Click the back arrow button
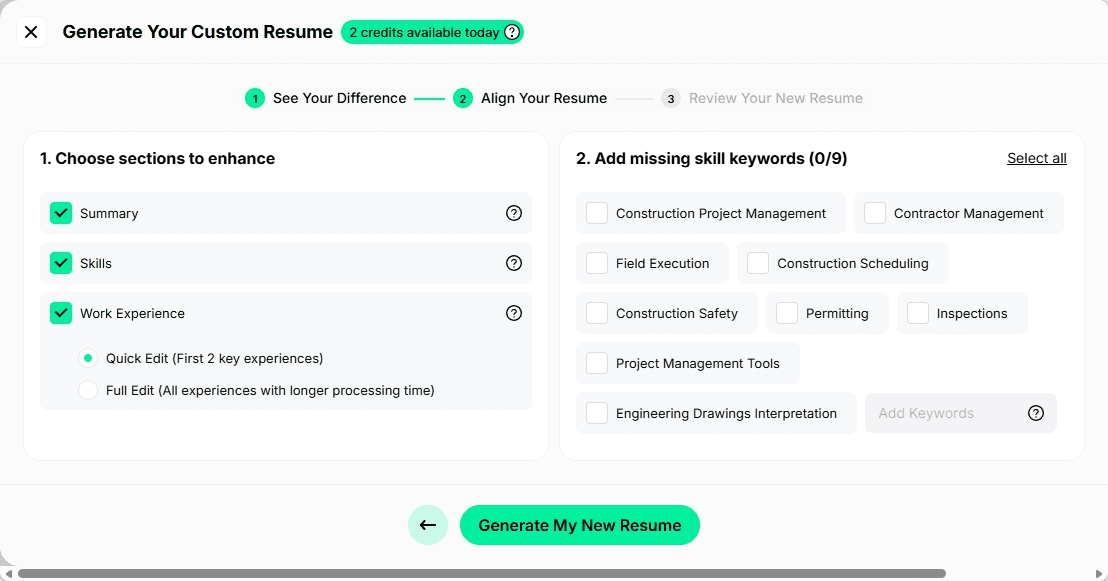Image resolution: width=1108 pixels, height=581 pixels. 428,524
